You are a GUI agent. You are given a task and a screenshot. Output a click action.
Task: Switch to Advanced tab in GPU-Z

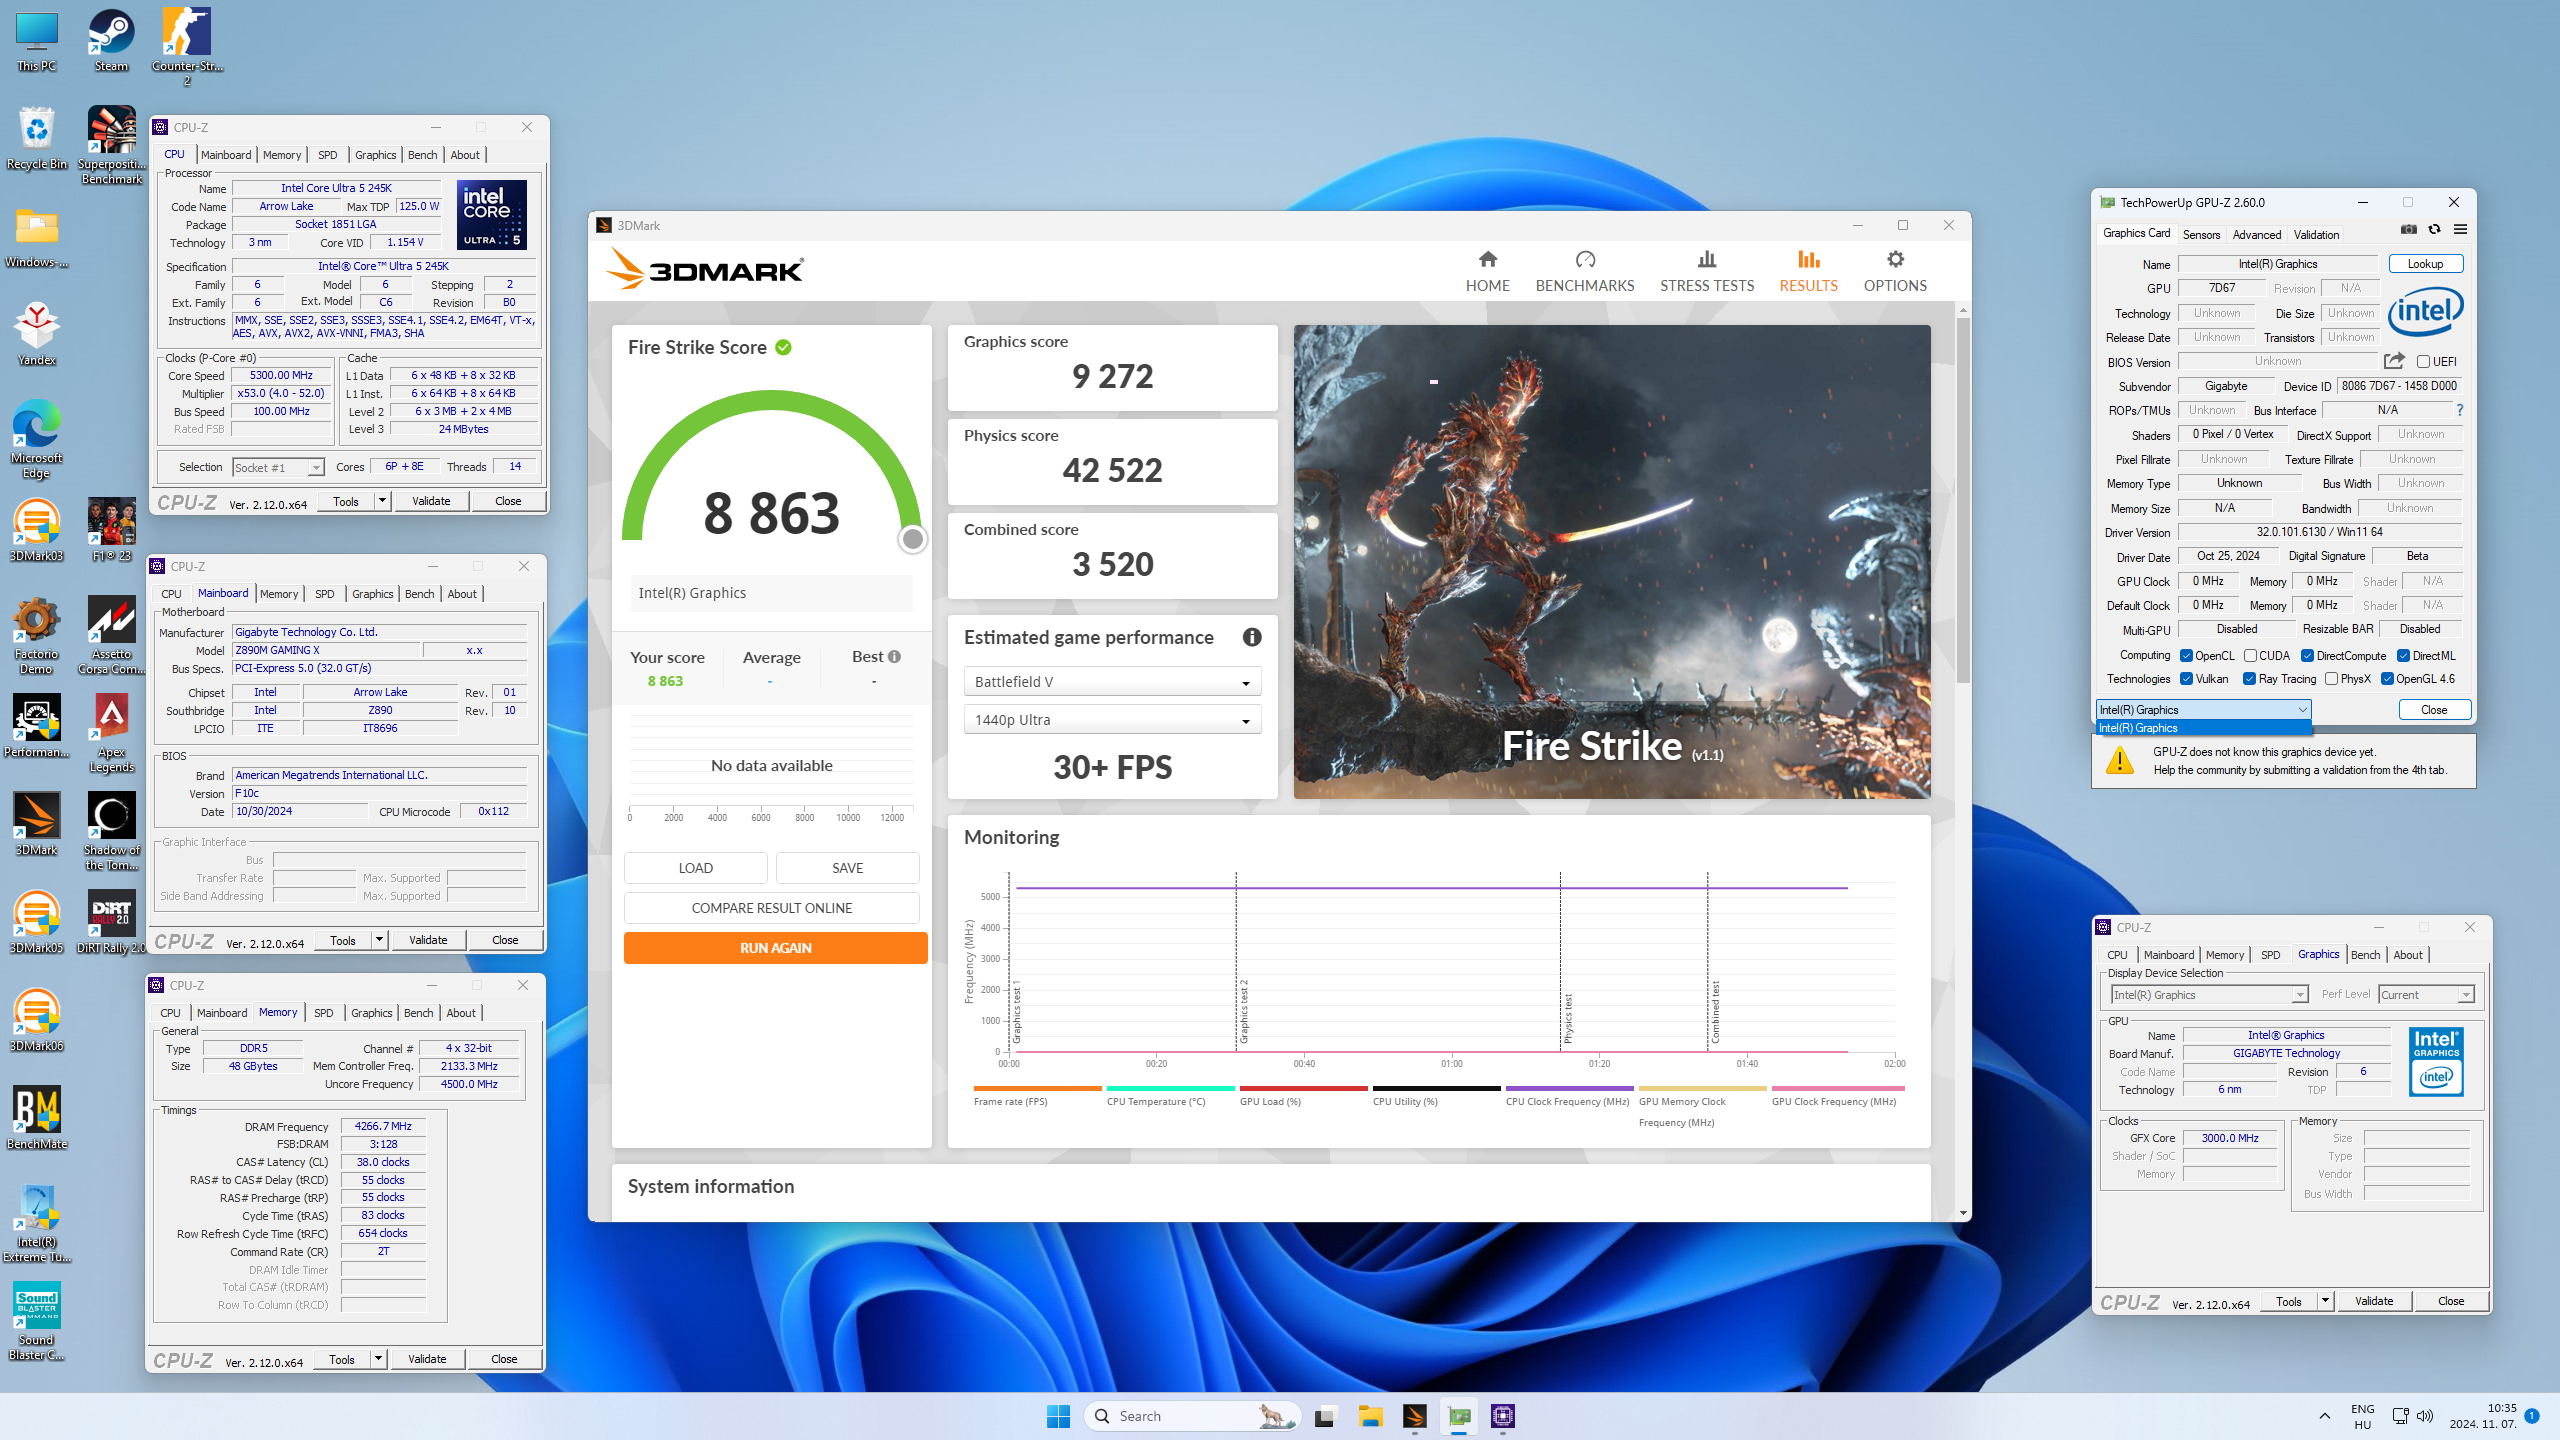[x=2257, y=235]
